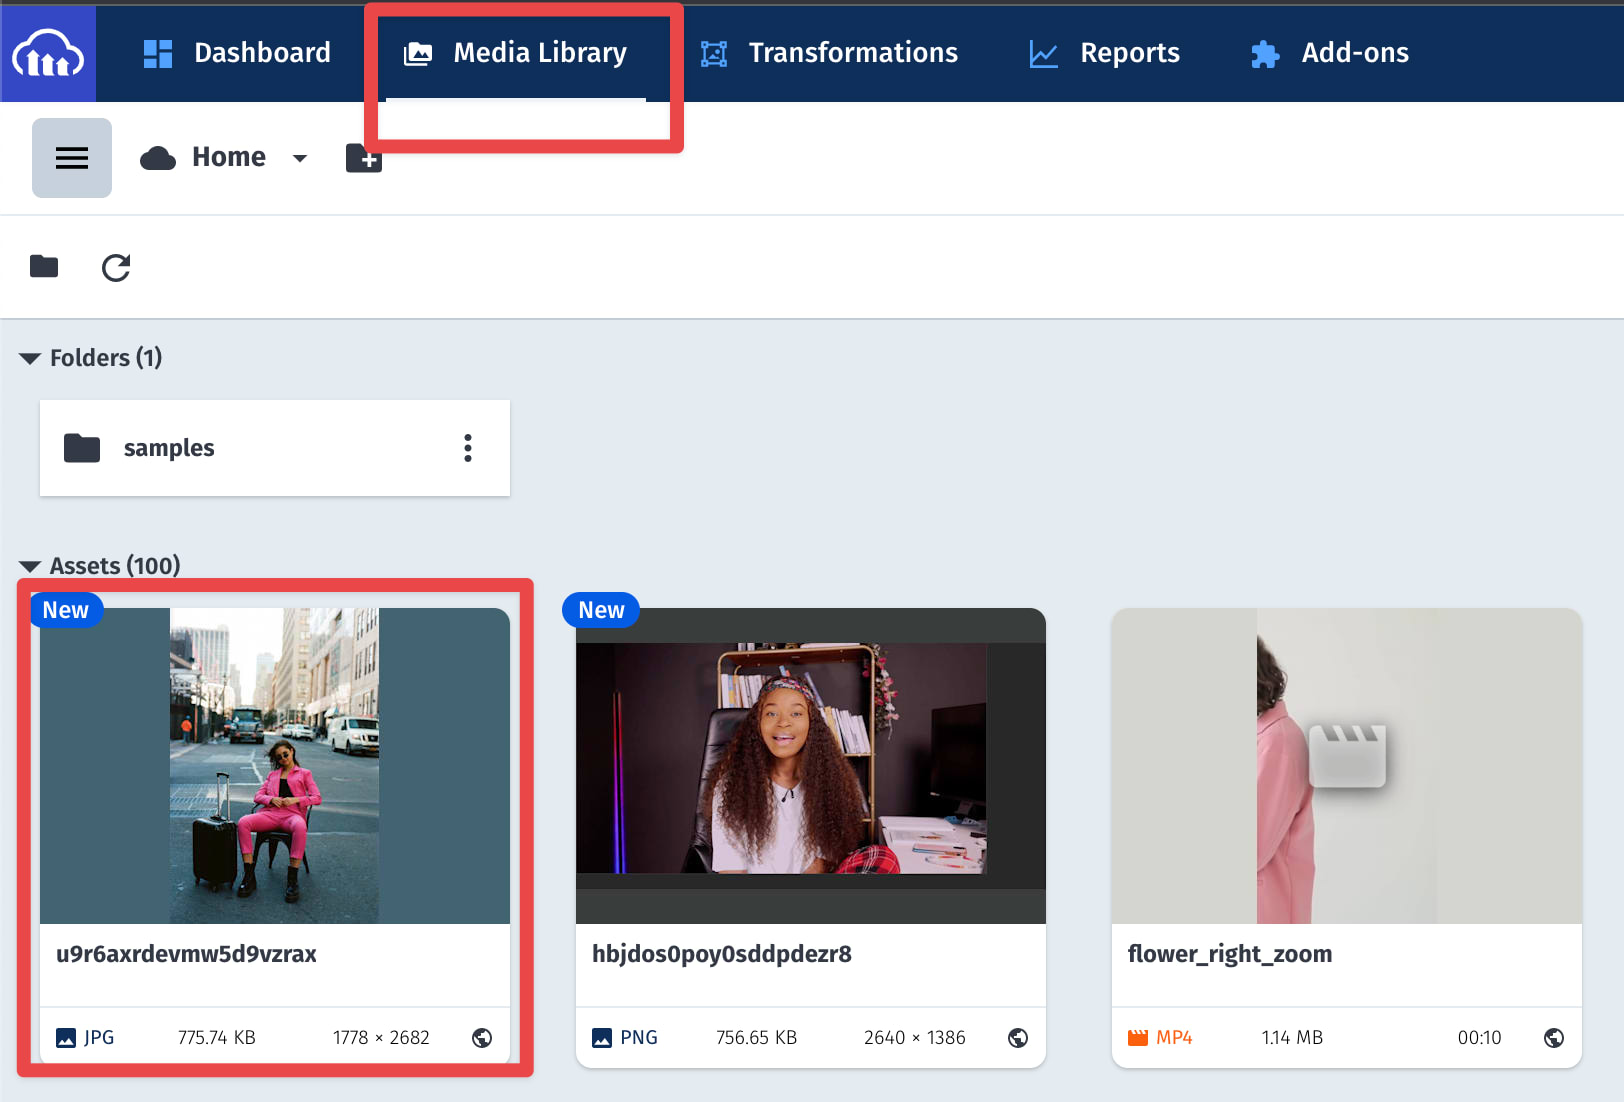Go to the Reports tab

[x=1105, y=53]
